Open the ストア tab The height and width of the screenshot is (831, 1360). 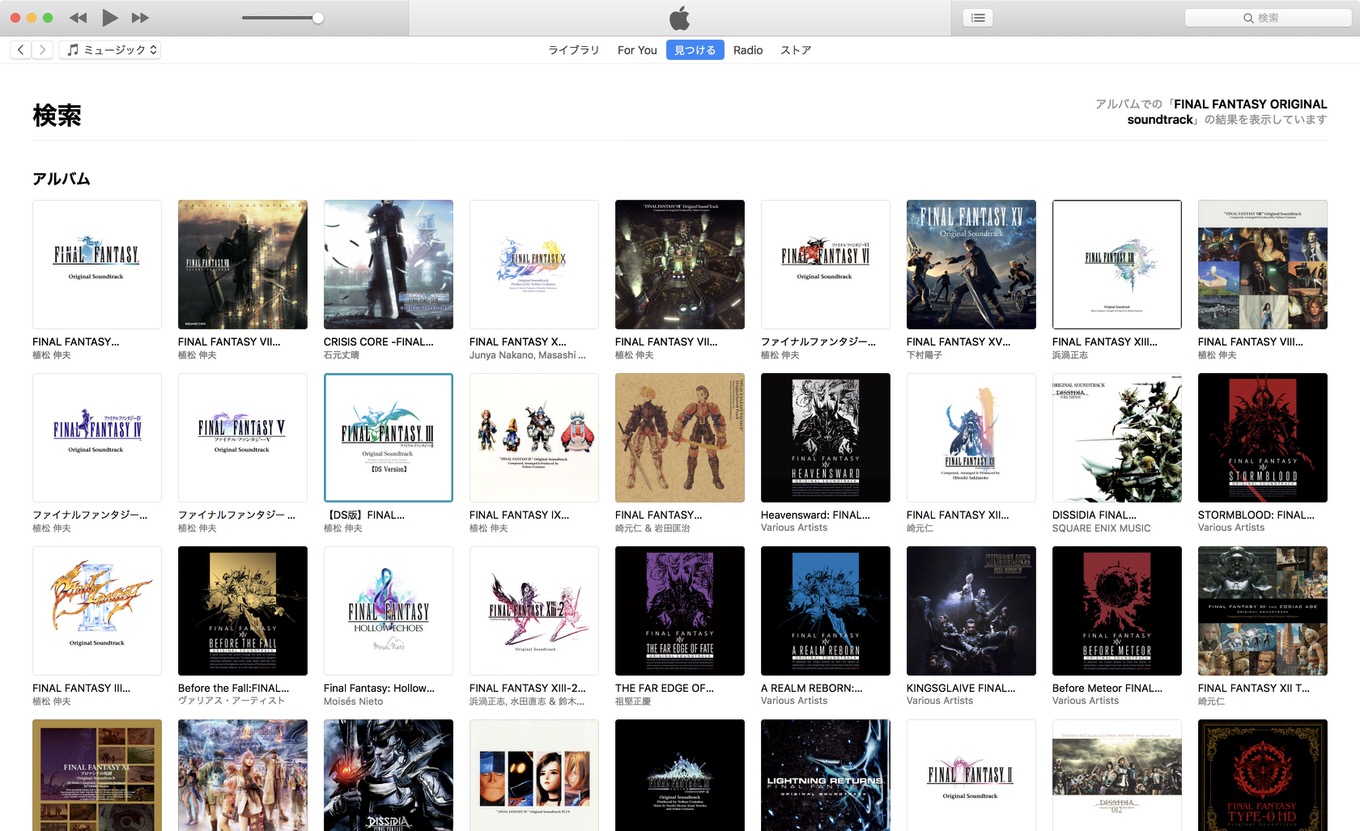796,50
